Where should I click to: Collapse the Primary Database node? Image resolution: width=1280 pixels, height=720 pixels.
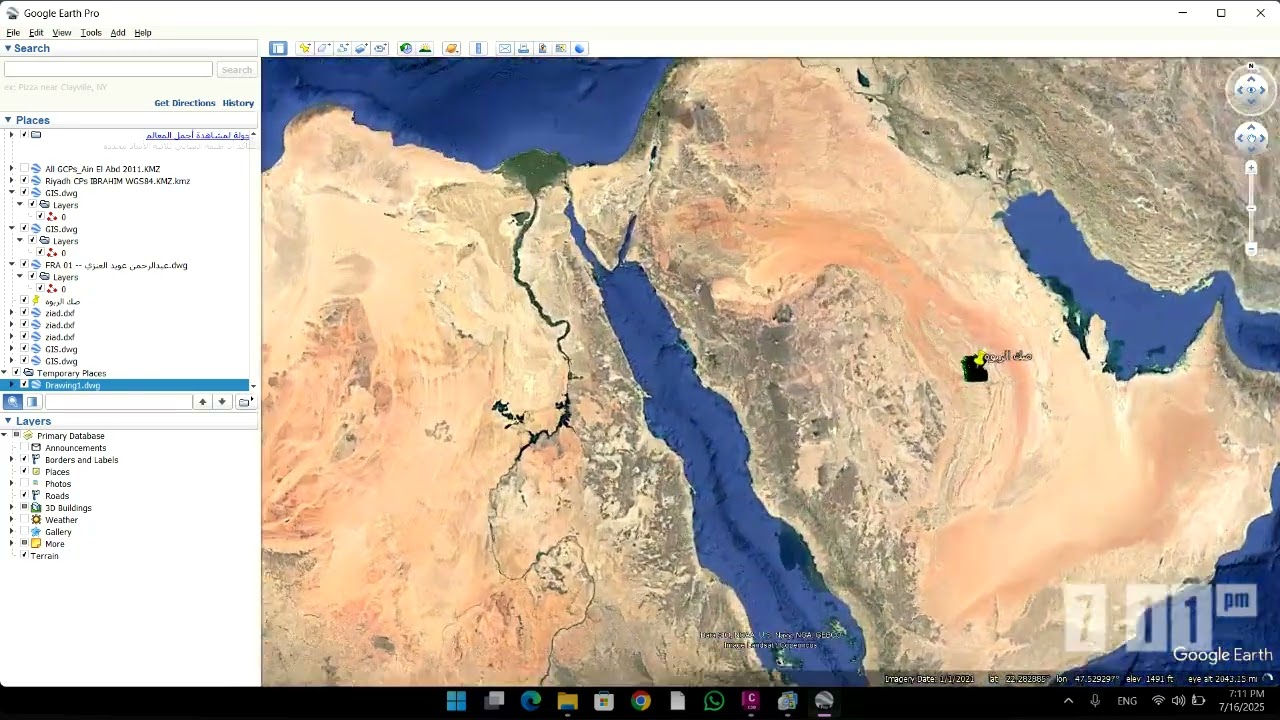pyautogui.click(x=4, y=436)
